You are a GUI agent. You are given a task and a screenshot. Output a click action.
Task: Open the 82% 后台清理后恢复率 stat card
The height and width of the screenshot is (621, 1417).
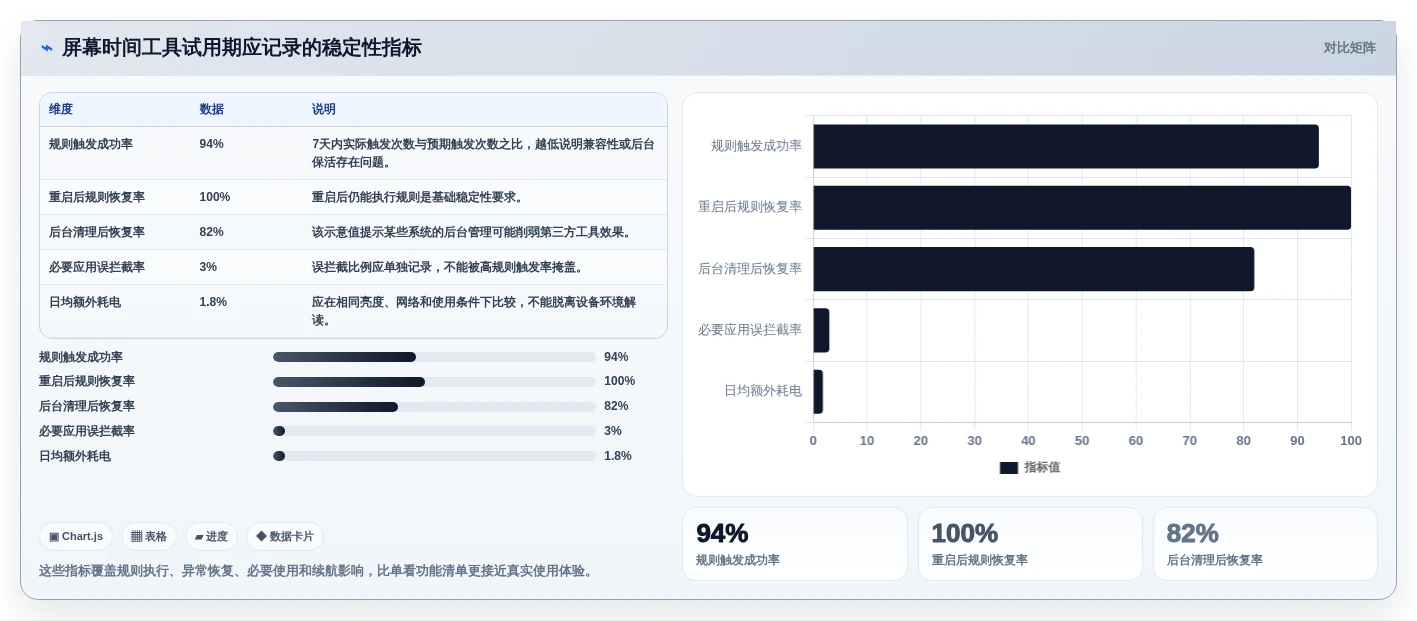(x=1265, y=544)
